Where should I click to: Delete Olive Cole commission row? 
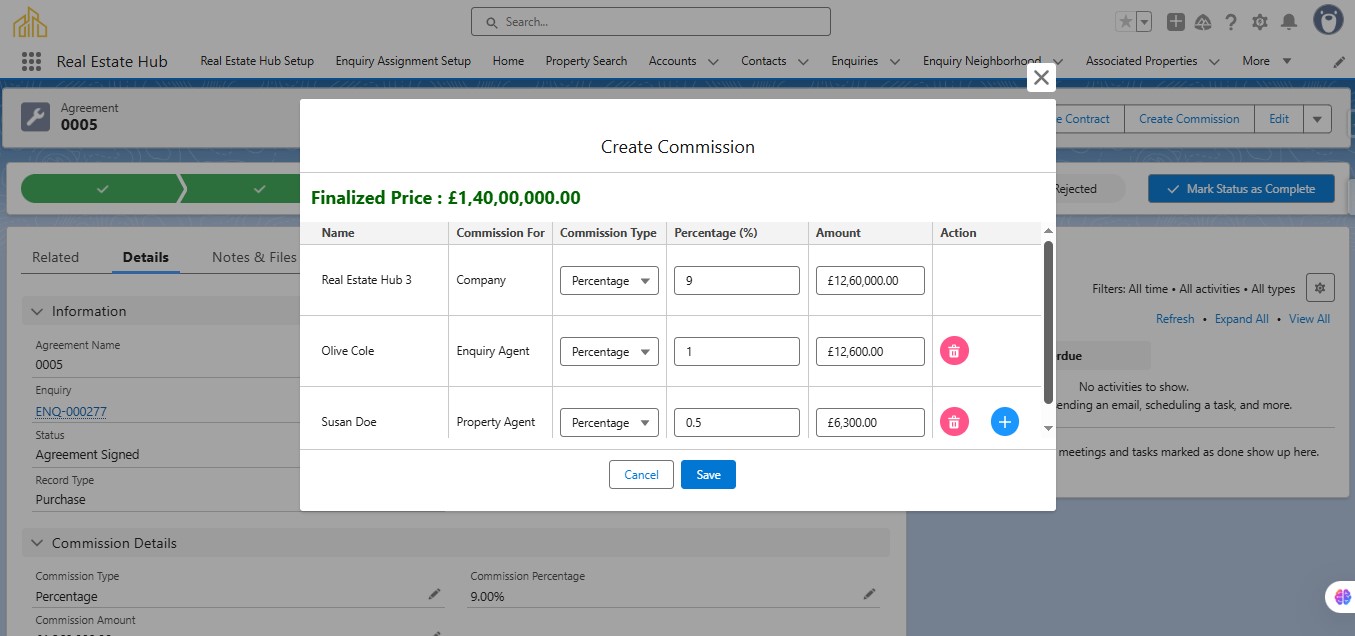[x=954, y=351]
